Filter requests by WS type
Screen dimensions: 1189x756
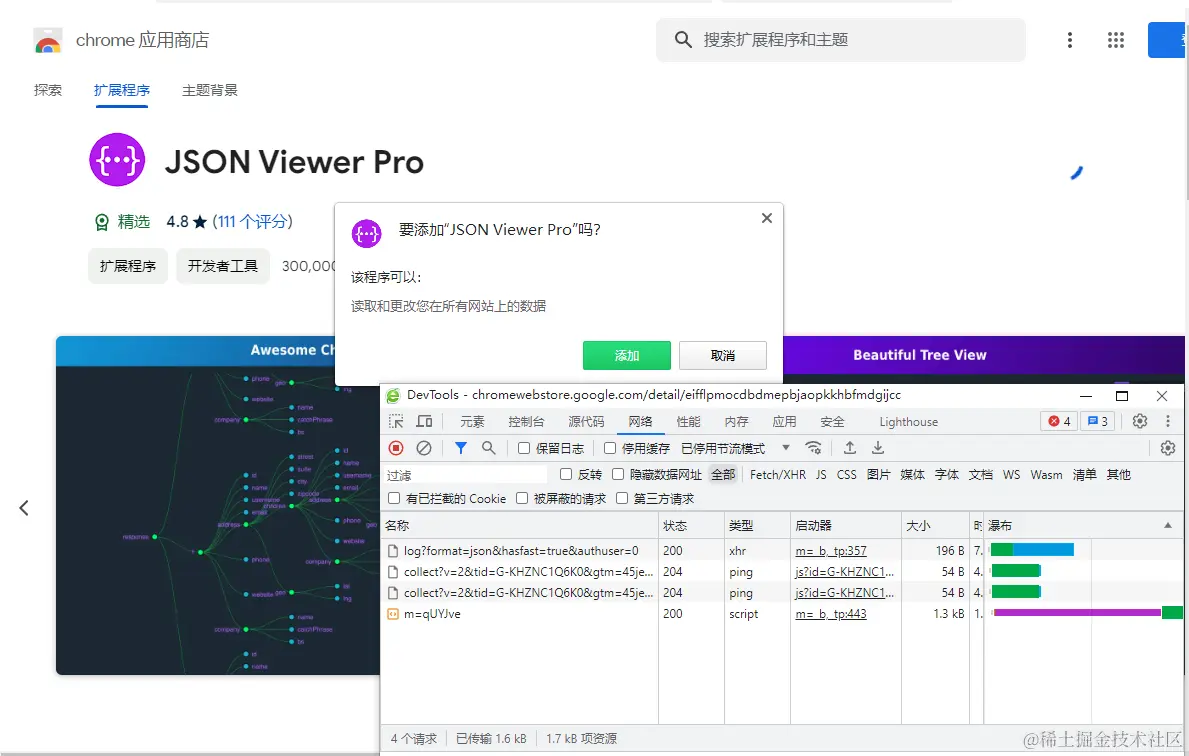click(1012, 475)
